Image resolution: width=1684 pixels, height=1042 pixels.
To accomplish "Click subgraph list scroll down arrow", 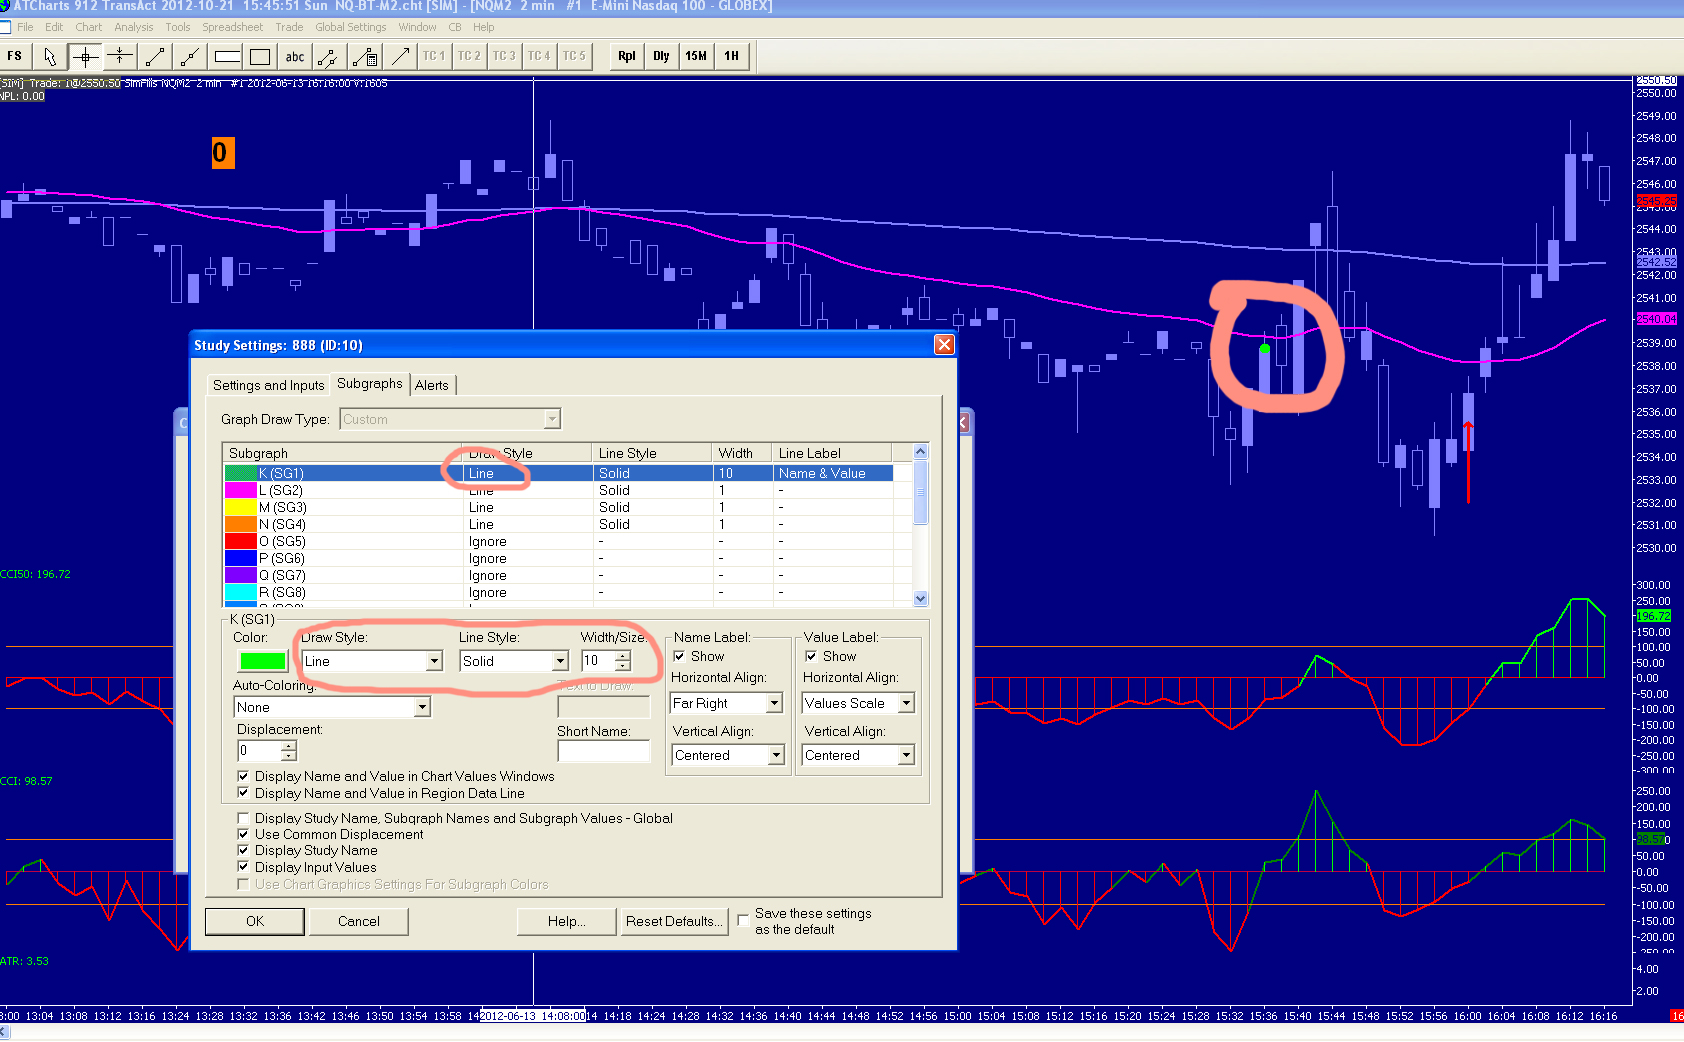I will pos(921,598).
